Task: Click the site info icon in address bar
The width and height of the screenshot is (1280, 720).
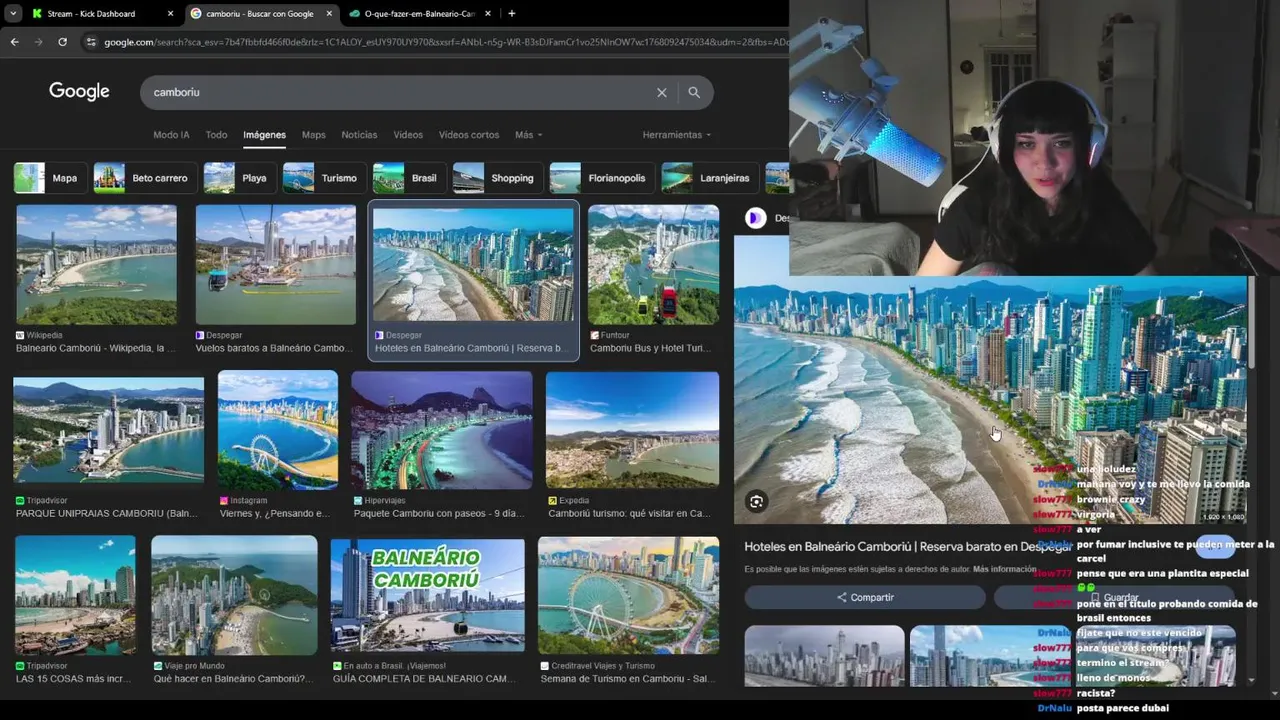Action: tap(91, 42)
